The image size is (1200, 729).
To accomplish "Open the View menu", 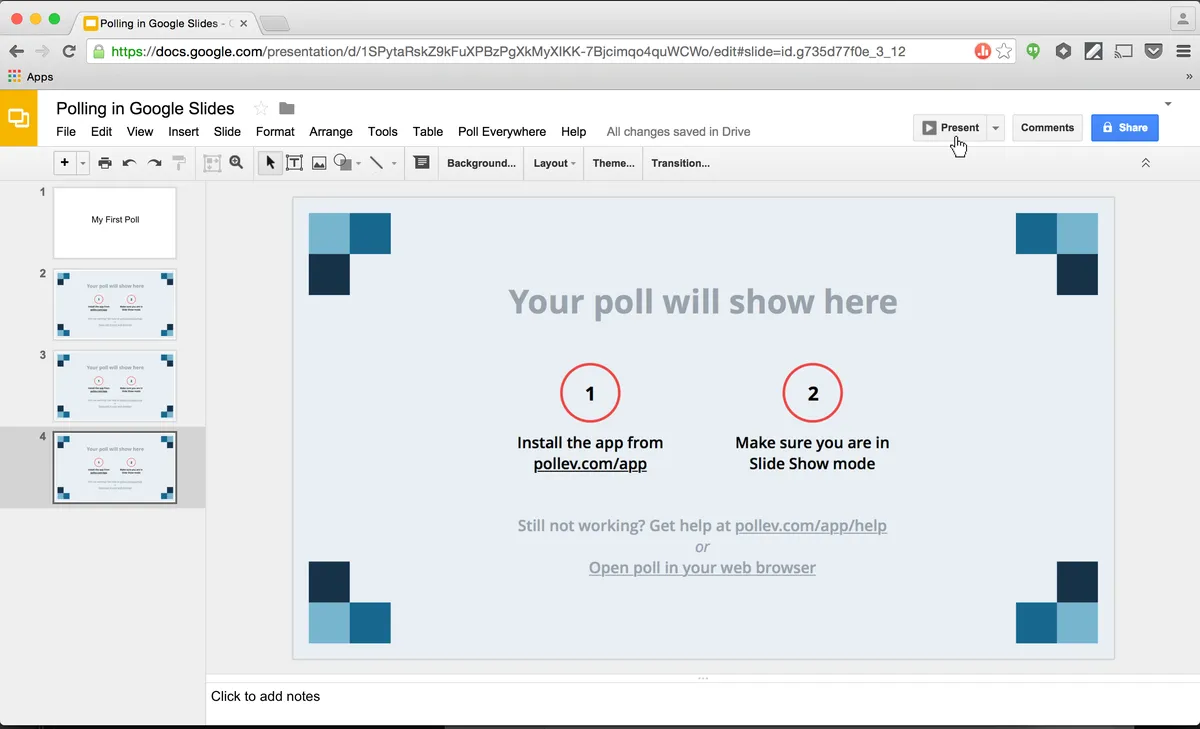I will click(x=140, y=131).
